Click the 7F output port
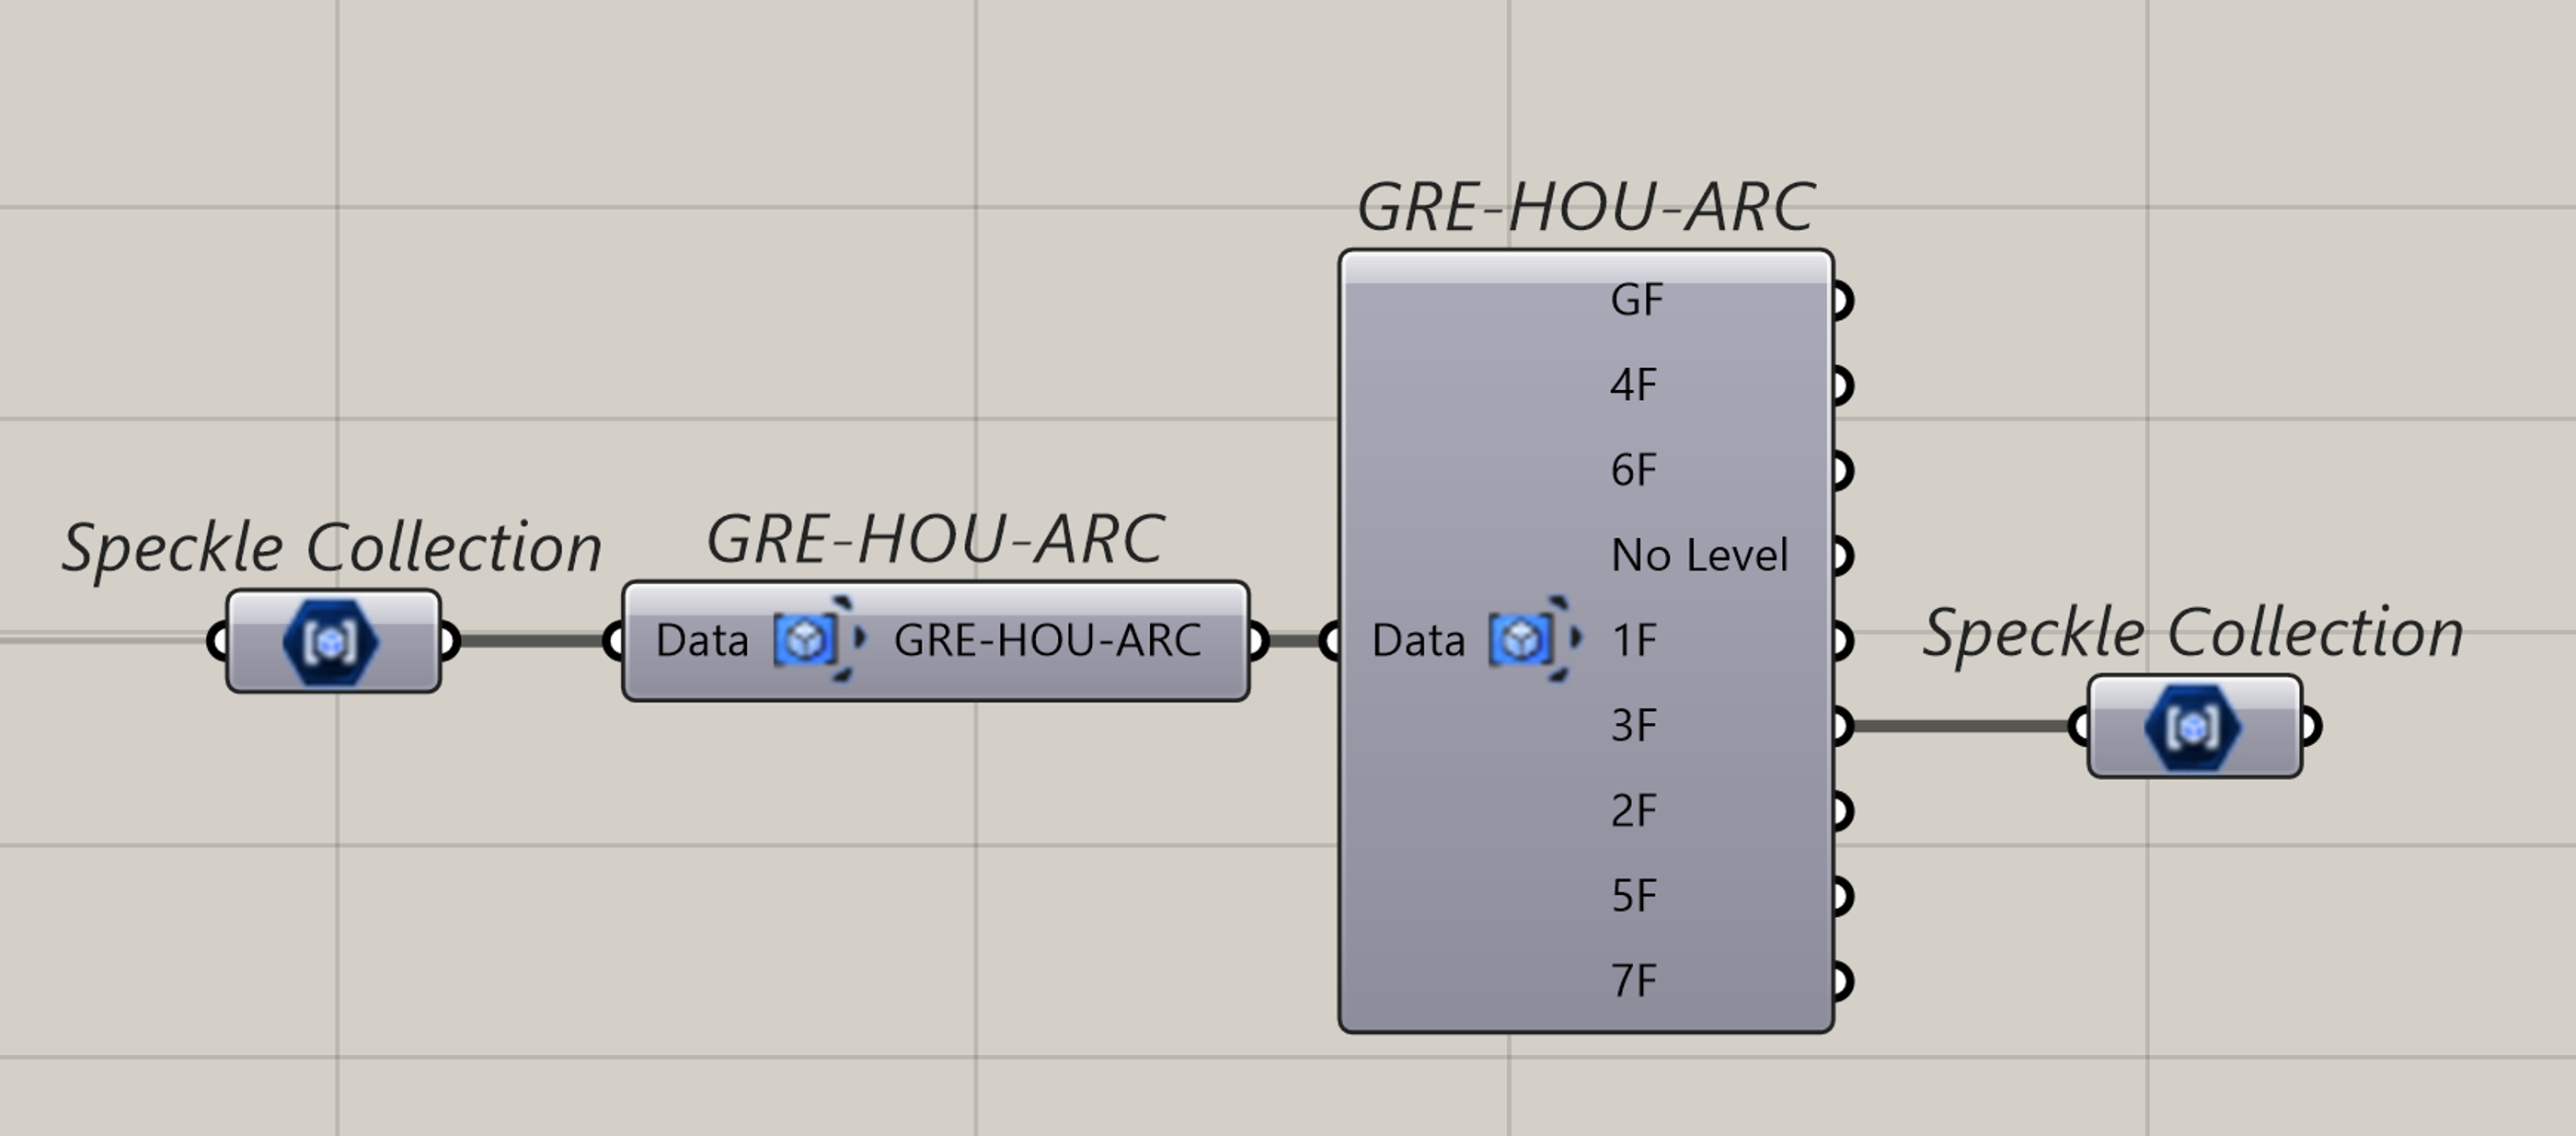This screenshot has width=2576, height=1136. [1844, 981]
